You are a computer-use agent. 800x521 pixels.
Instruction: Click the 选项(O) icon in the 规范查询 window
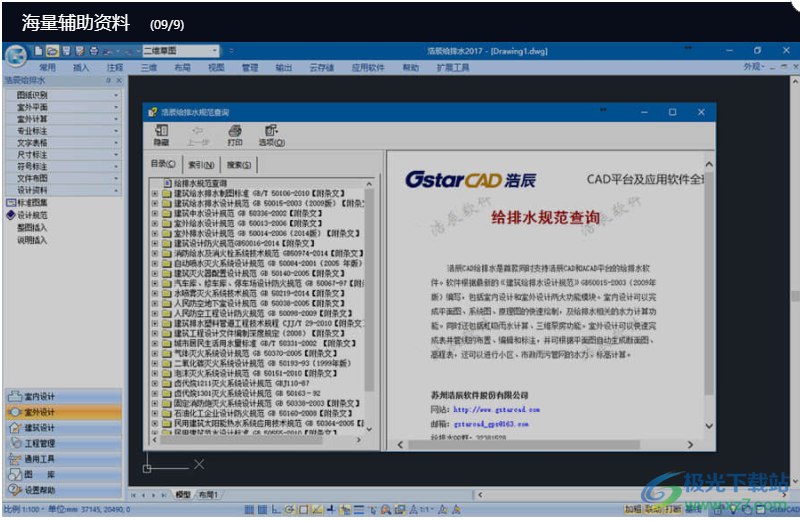click(x=271, y=135)
